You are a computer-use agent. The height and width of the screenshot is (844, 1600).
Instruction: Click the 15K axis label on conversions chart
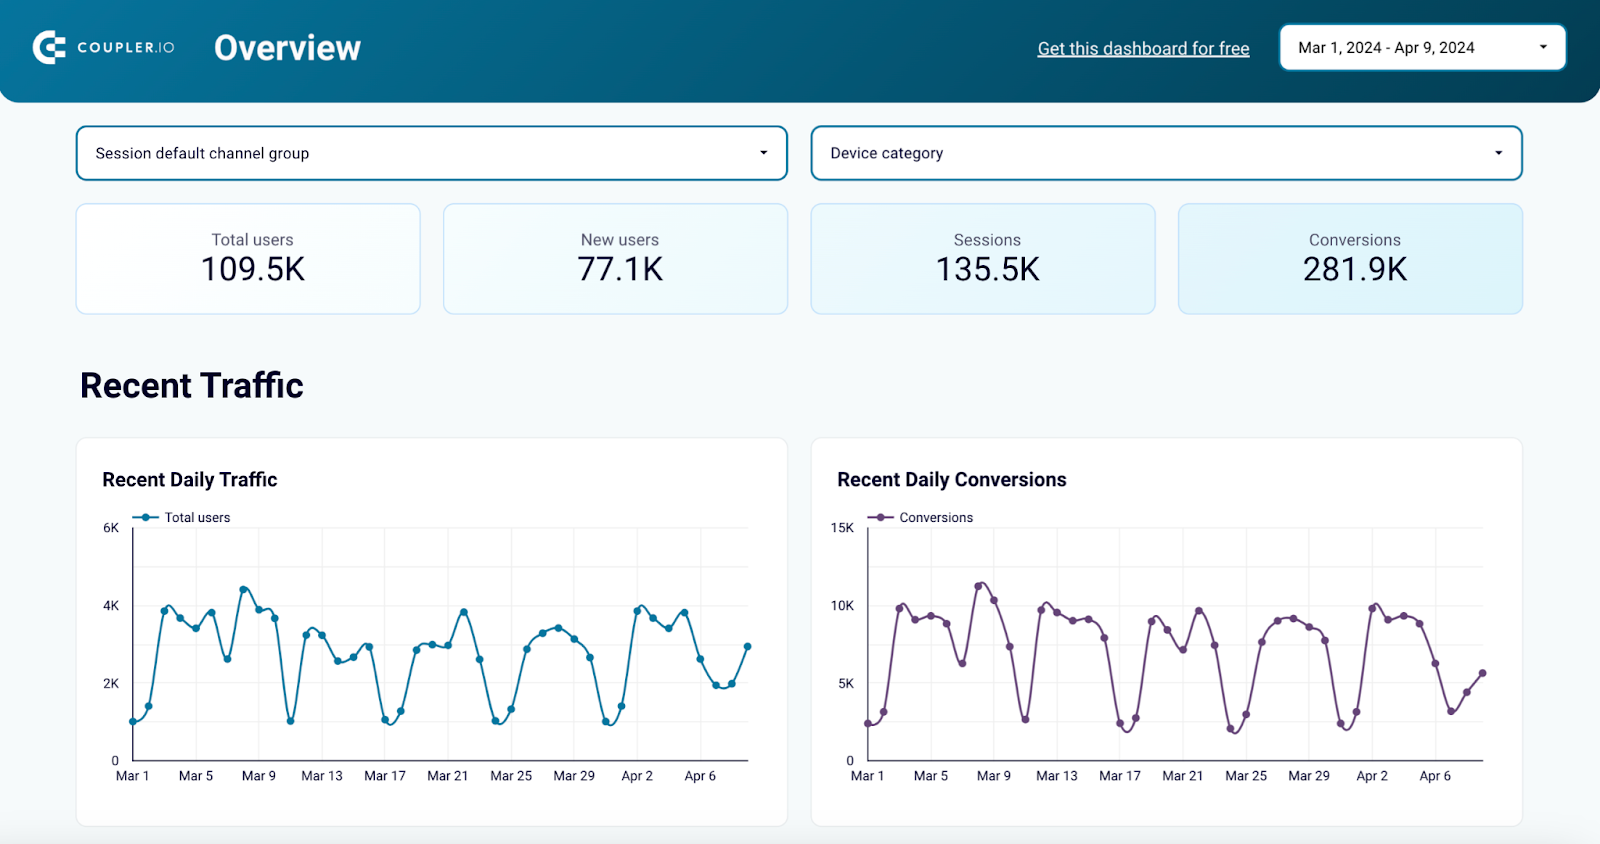842,528
